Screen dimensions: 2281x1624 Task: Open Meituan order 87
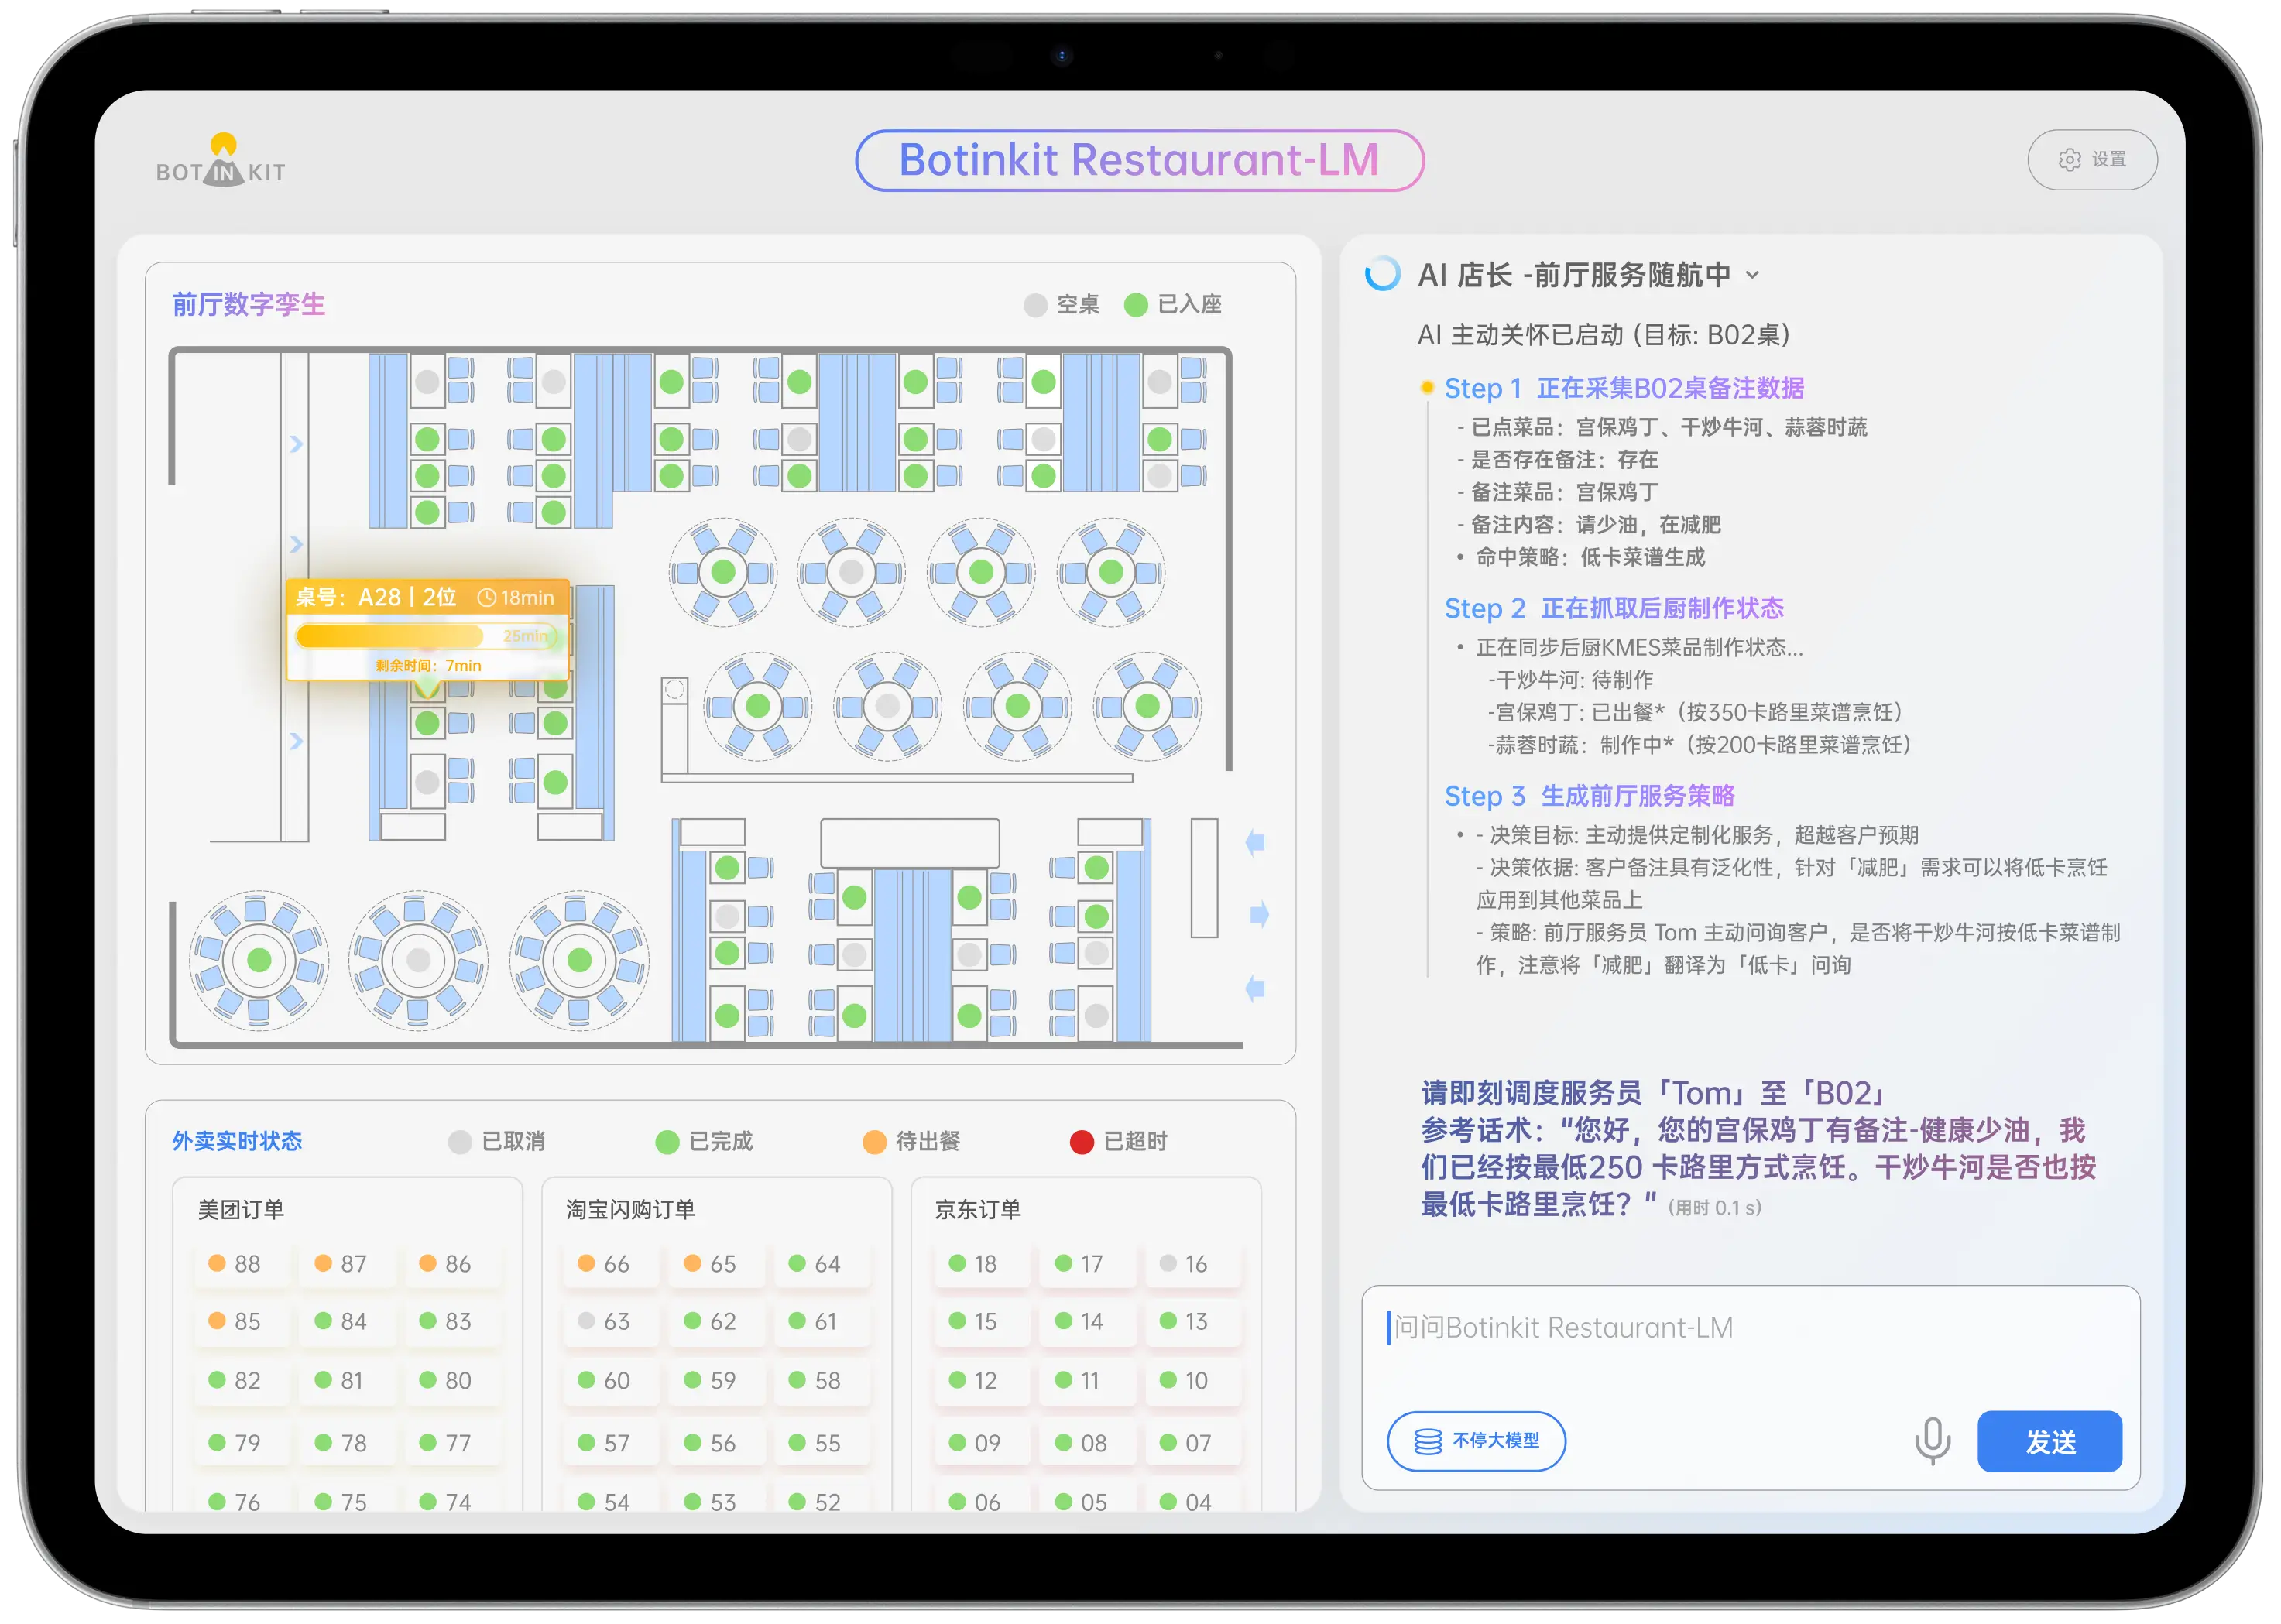pos(349,1264)
